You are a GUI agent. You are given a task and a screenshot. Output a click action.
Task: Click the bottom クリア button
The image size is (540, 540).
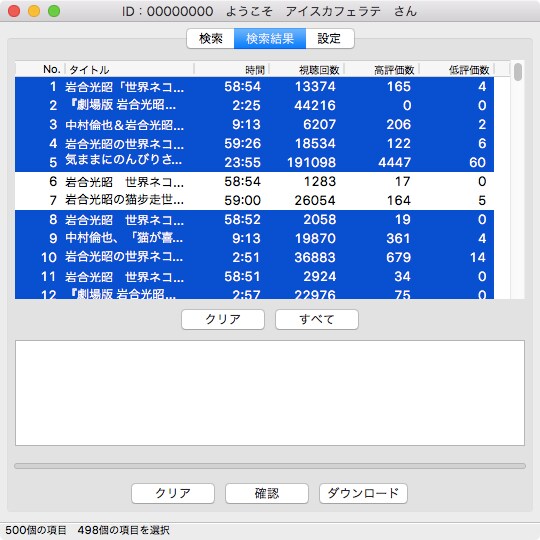tap(173, 493)
